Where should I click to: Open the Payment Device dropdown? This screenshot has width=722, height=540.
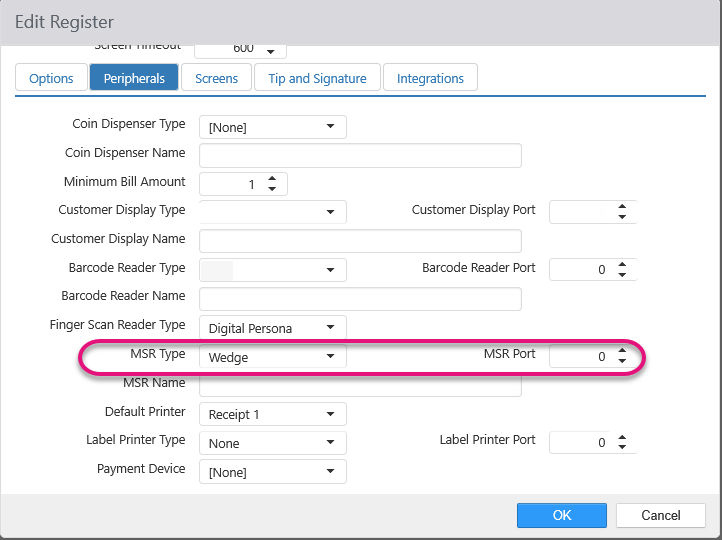[x=273, y=472]
